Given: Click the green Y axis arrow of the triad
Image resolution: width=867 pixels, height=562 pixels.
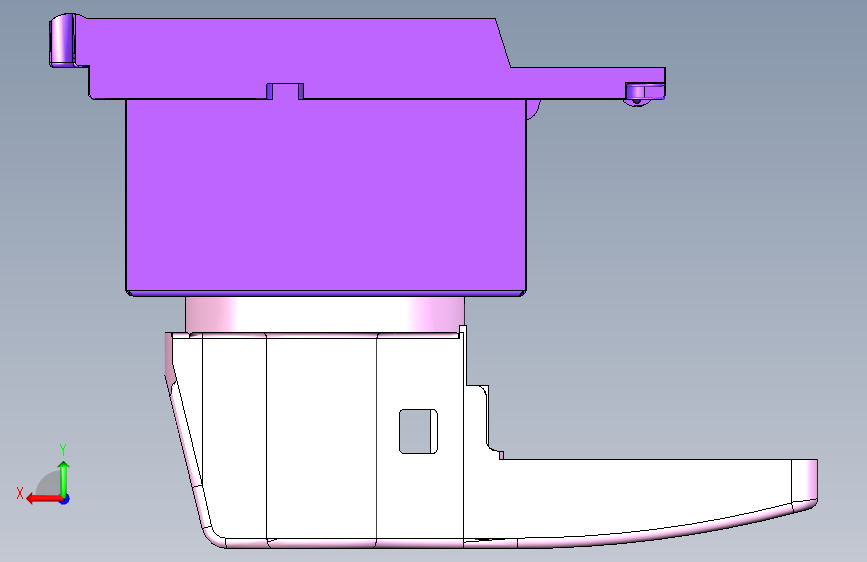Looking at the screenshot, I should [x=64, y=478].
